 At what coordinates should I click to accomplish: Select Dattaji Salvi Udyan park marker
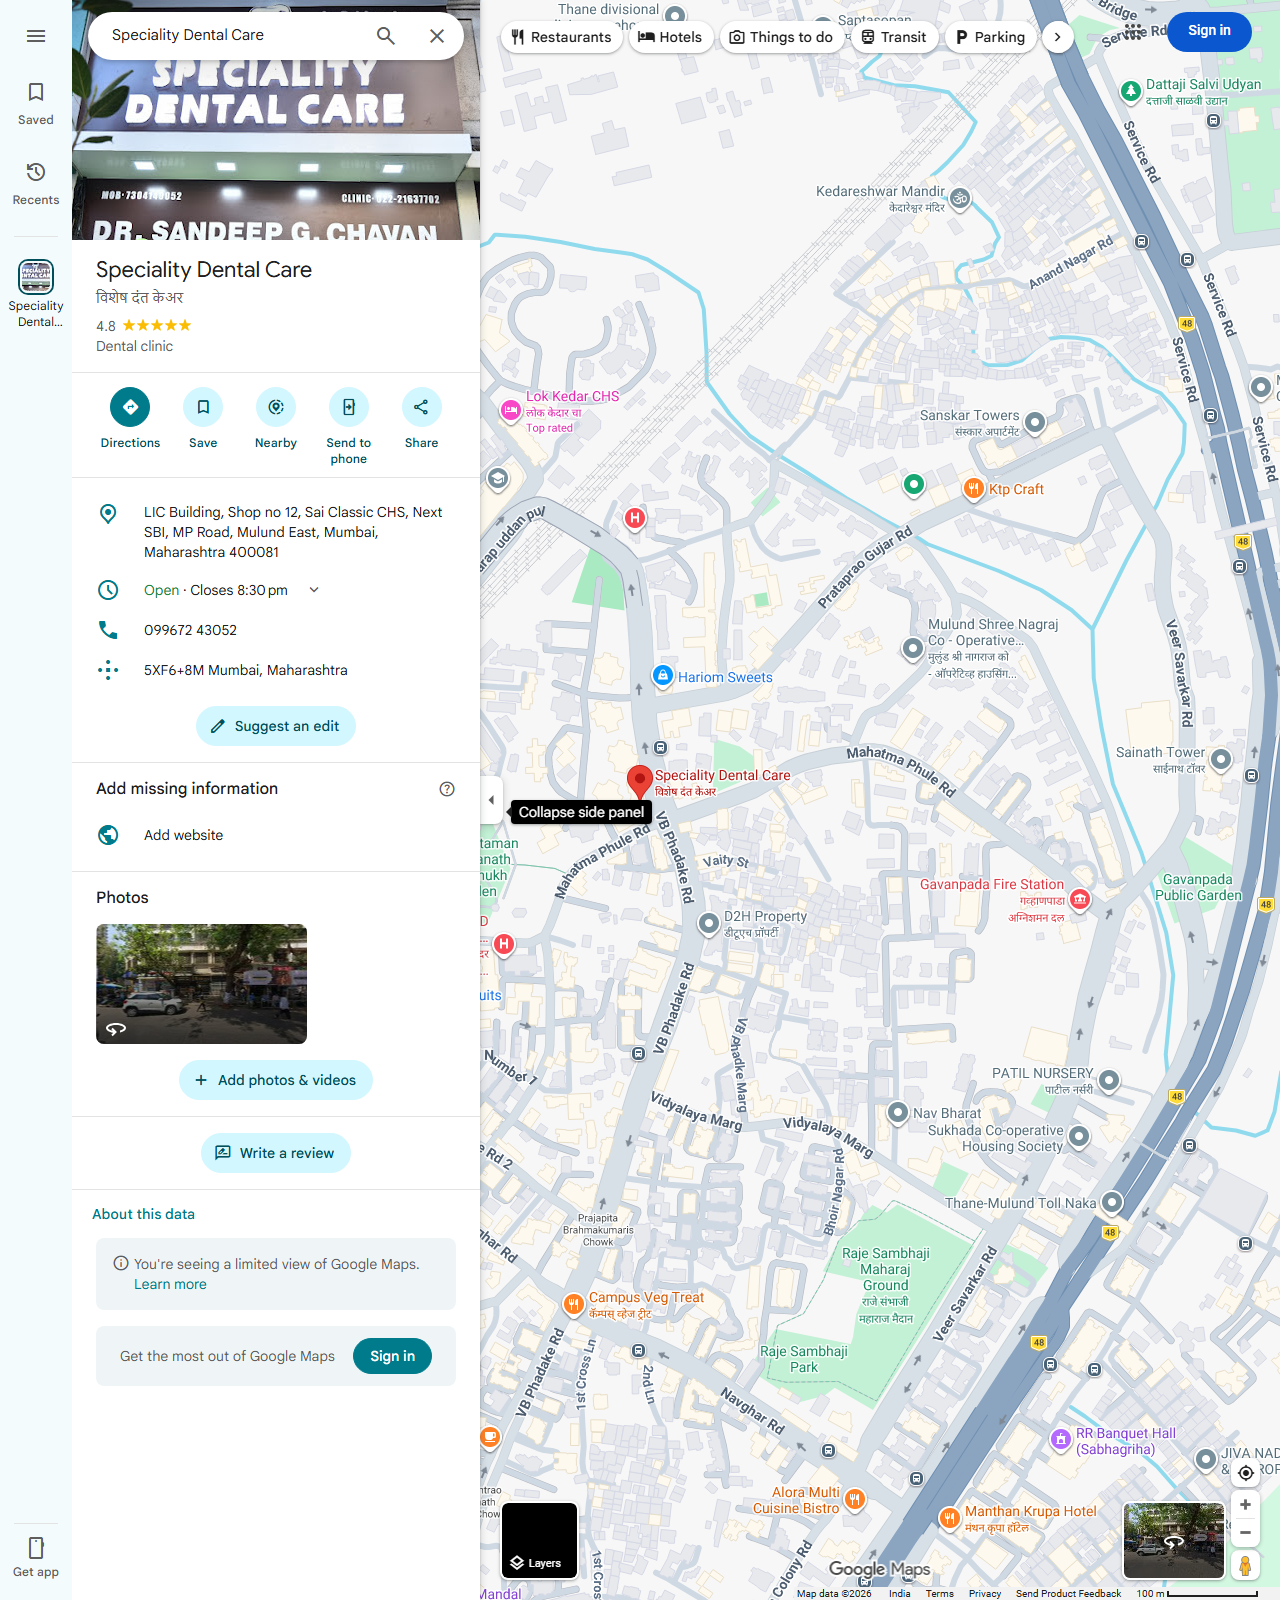[1131, 91]
